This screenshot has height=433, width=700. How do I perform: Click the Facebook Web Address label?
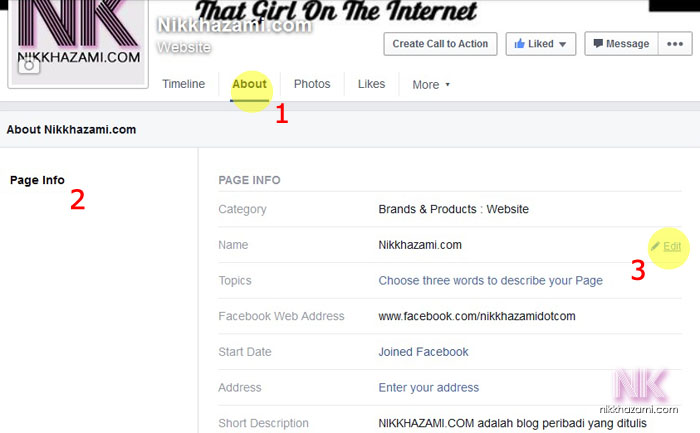[281, 316]
